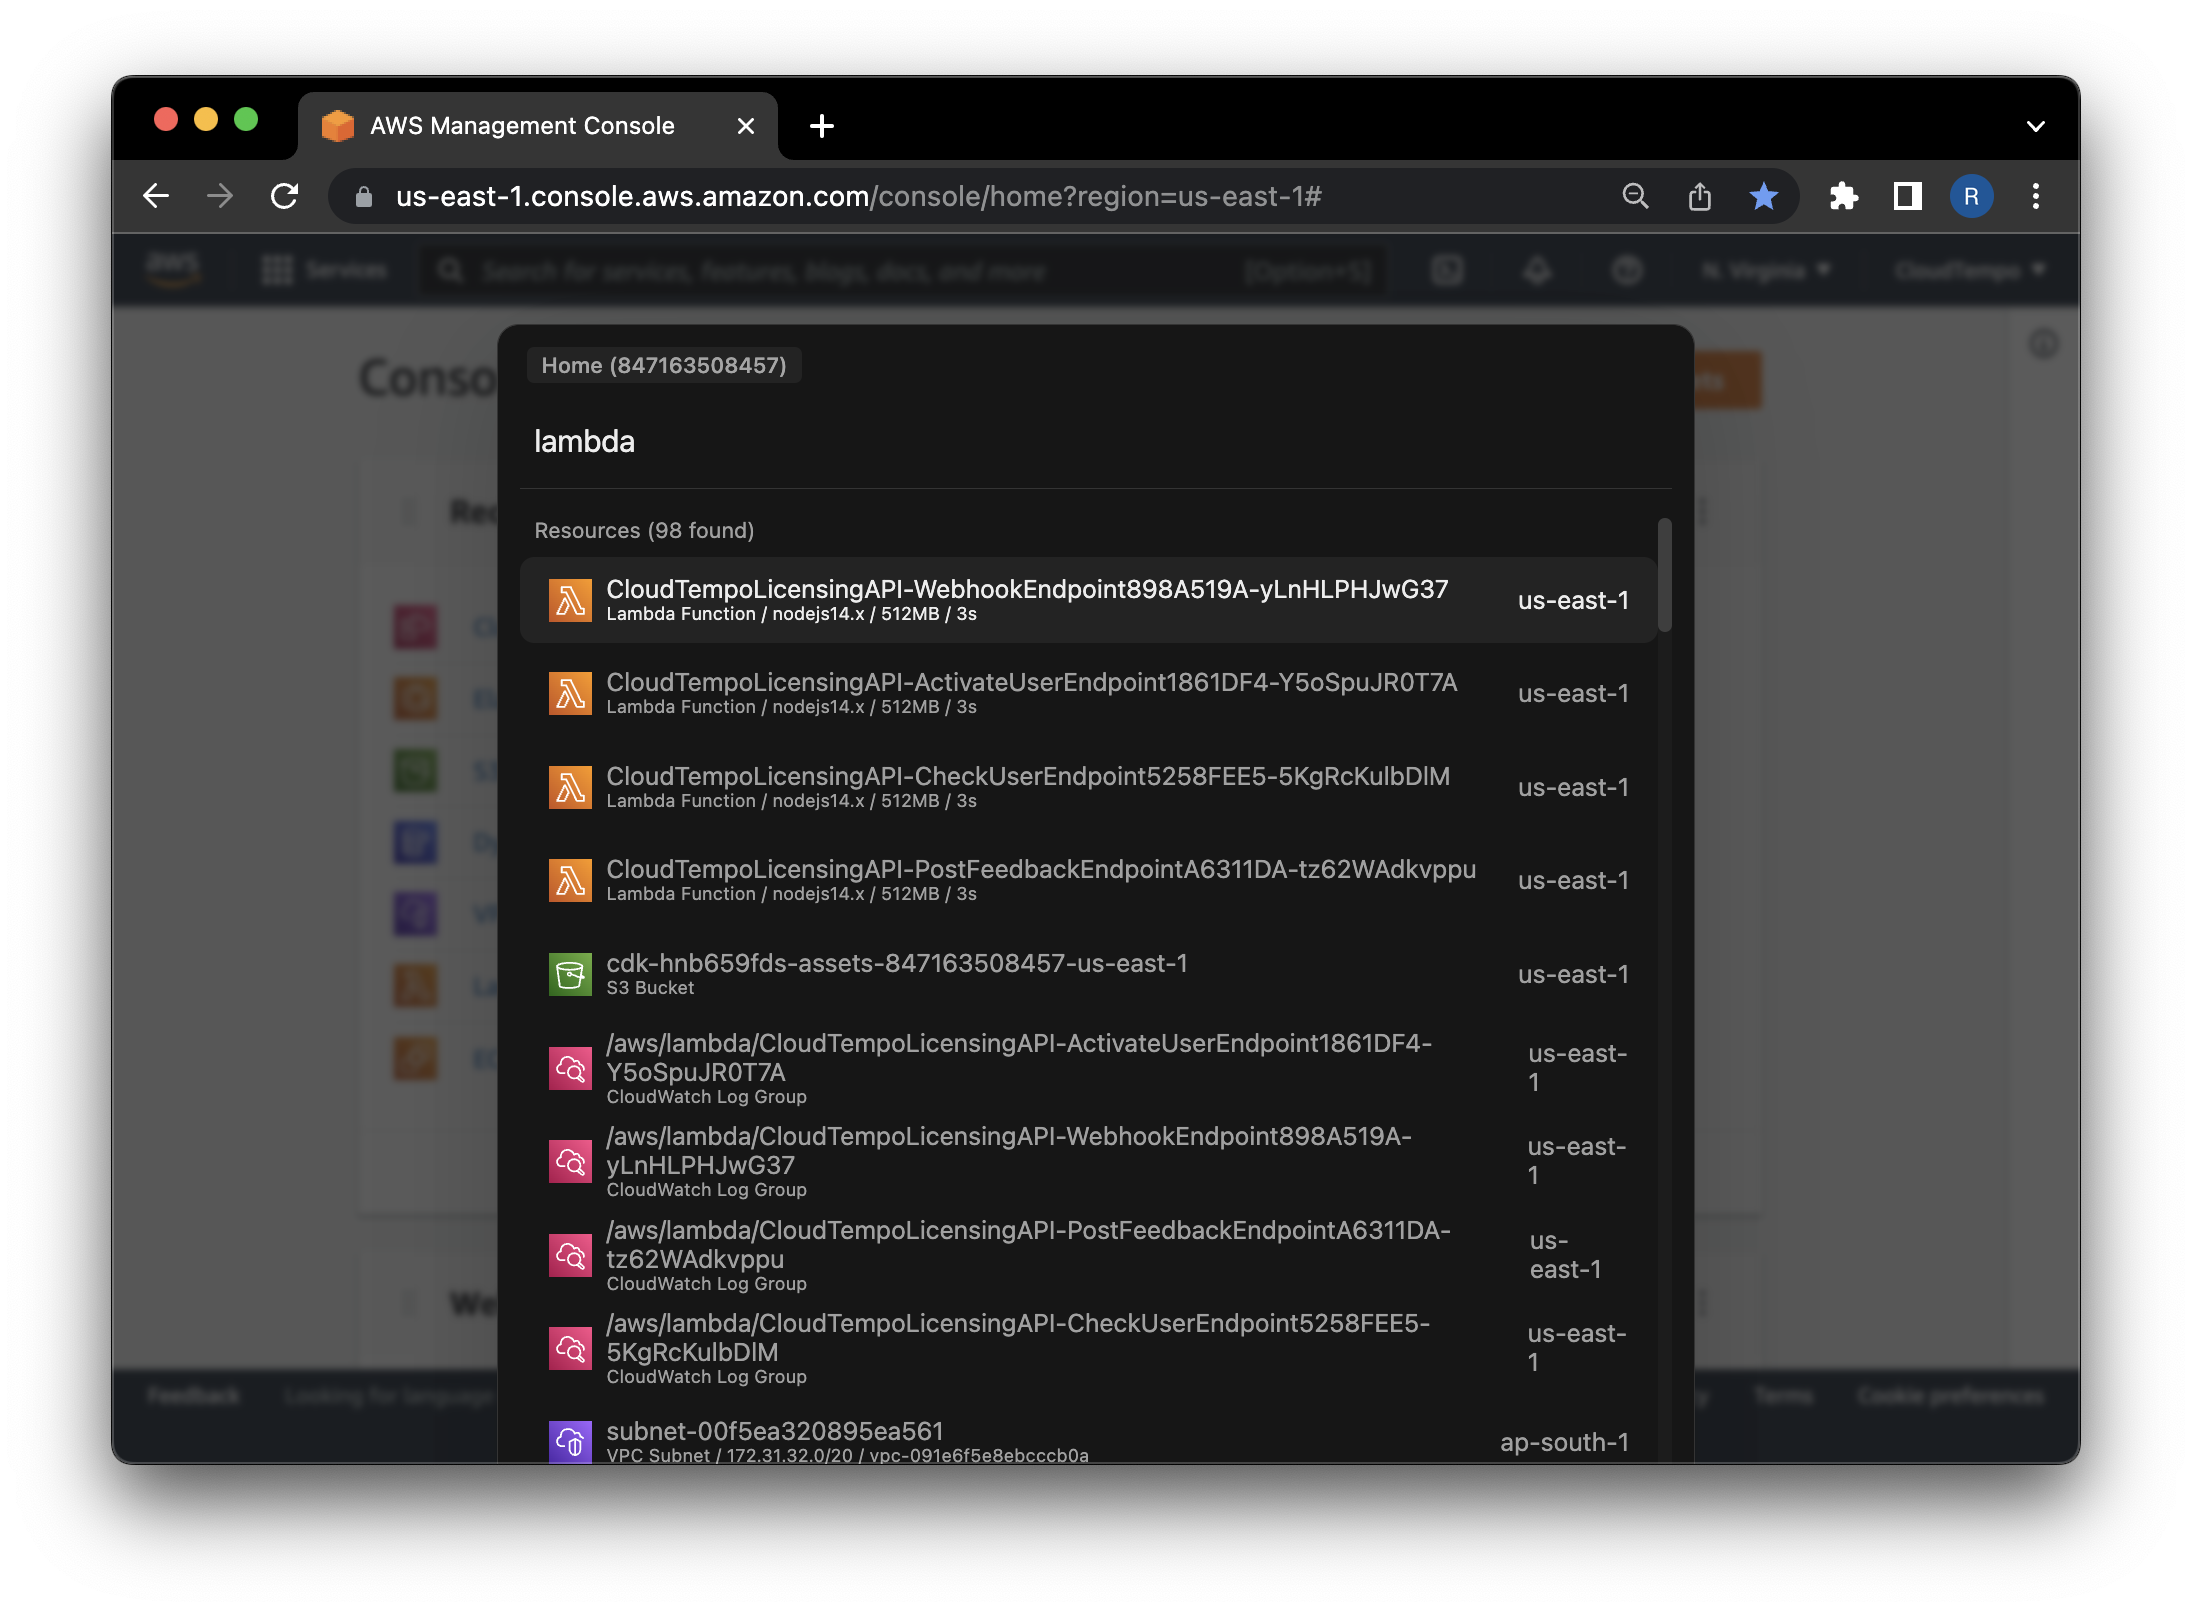Screen dimensions: 2192x1612
Task: Open the CloudShell icon in AWS header
Action: click(x=1447, y=270)
